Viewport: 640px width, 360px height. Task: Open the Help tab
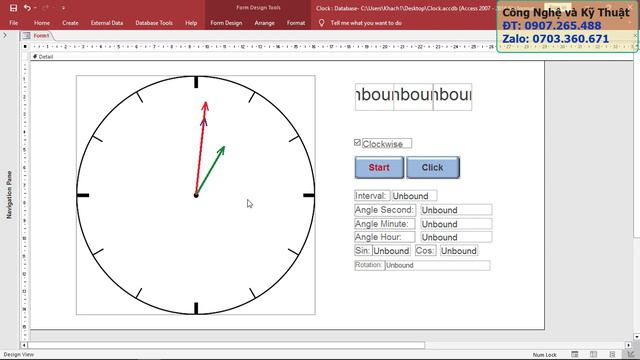[191, 23]
